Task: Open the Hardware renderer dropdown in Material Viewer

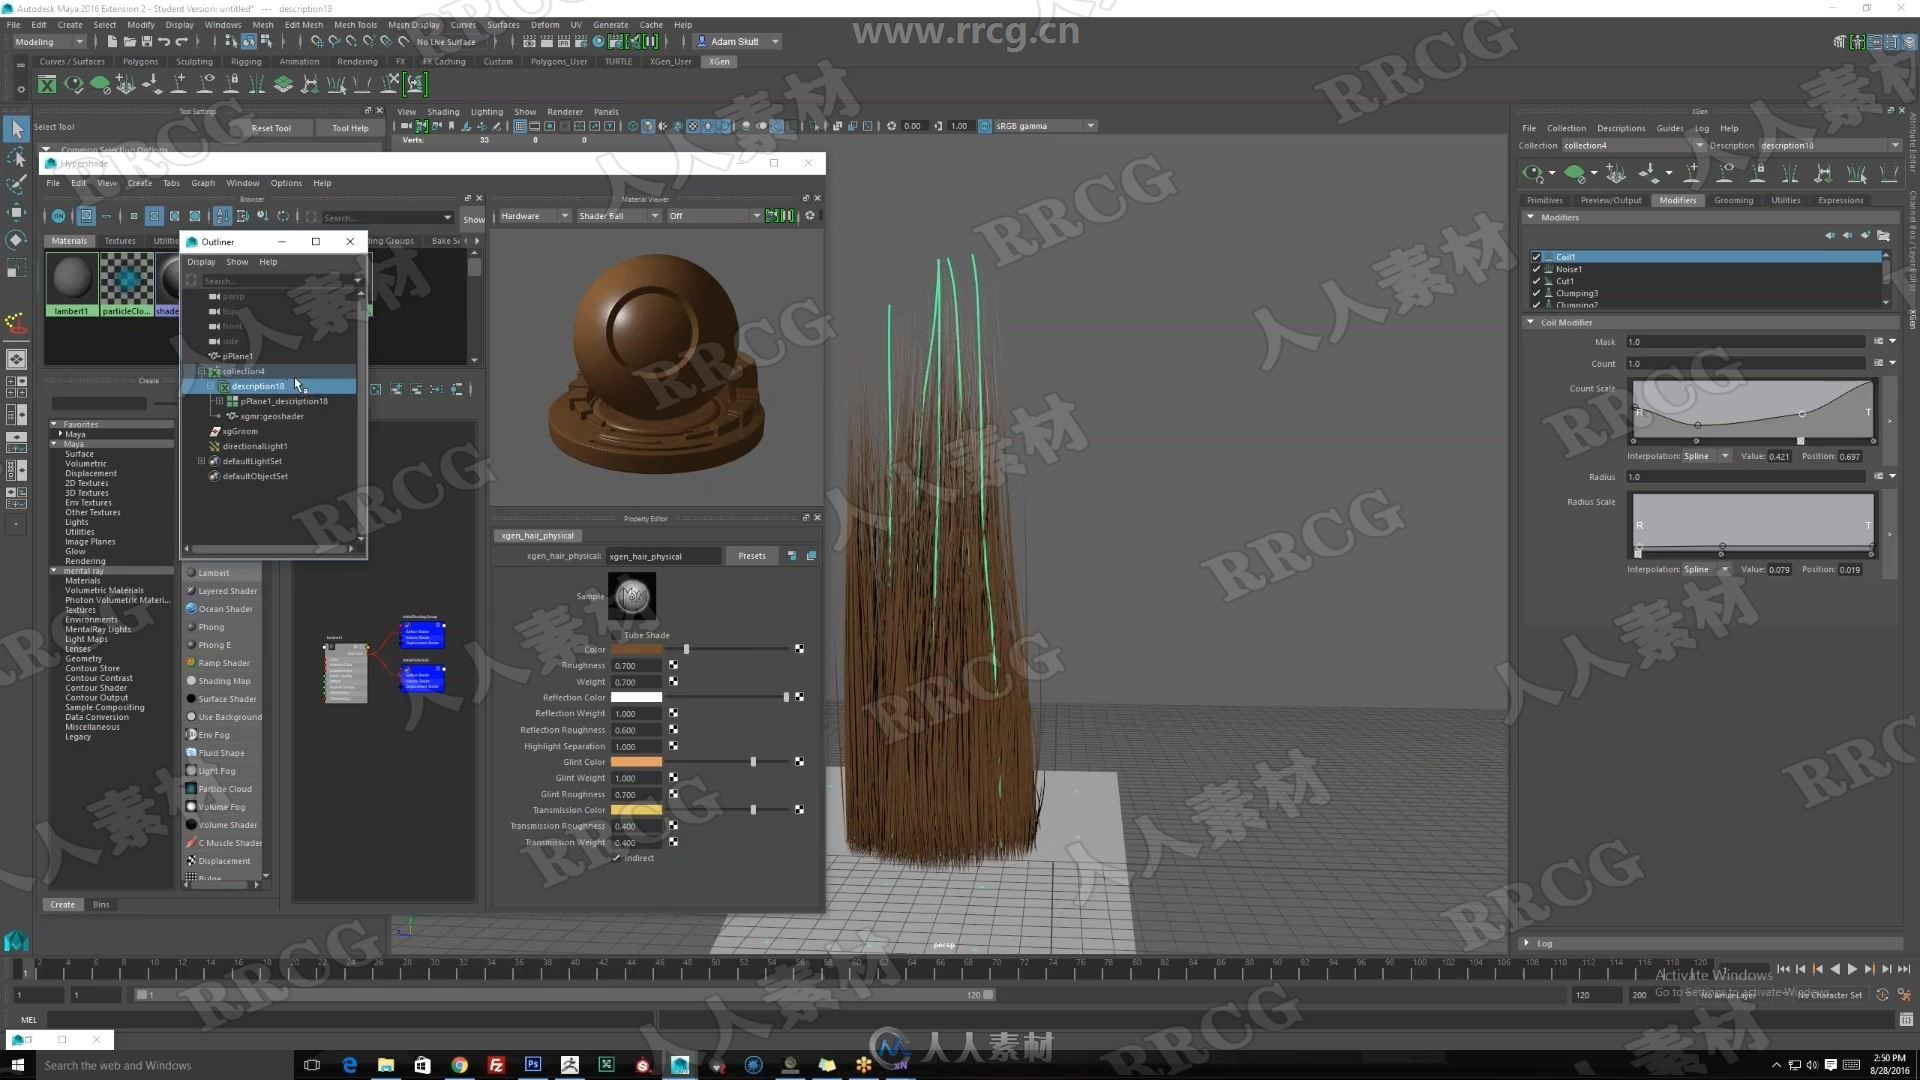Action: (x=534, y=216)
